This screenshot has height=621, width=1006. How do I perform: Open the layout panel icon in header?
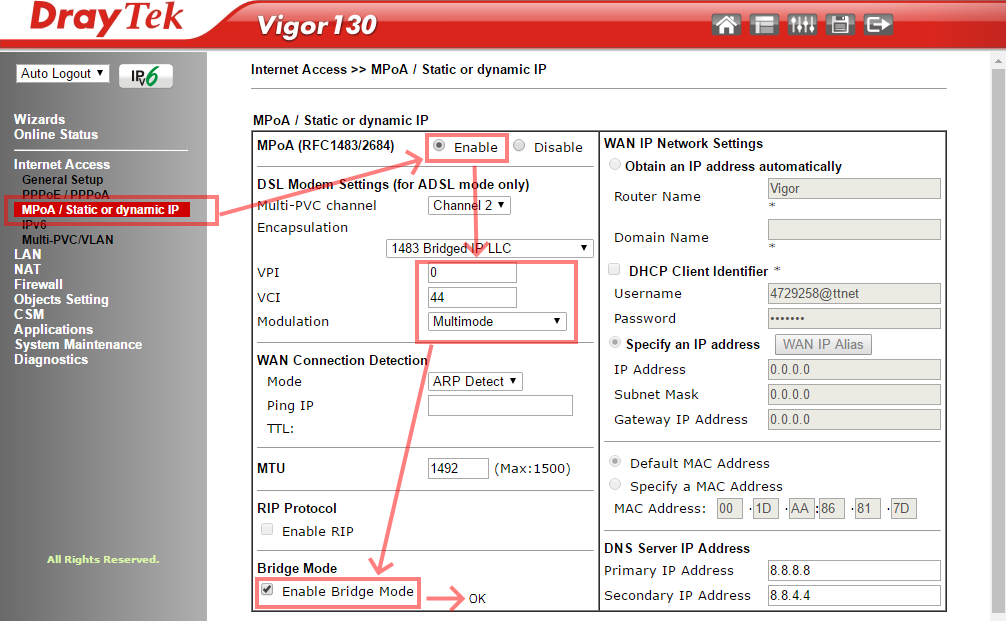tap(765, 24)
